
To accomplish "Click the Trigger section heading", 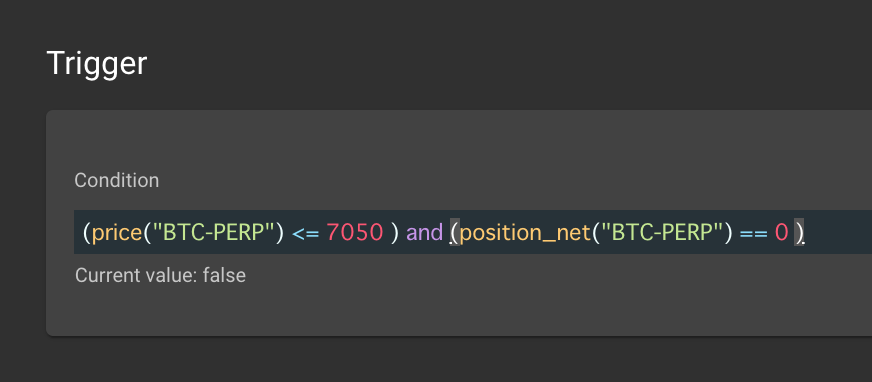I will pos(97,63).
